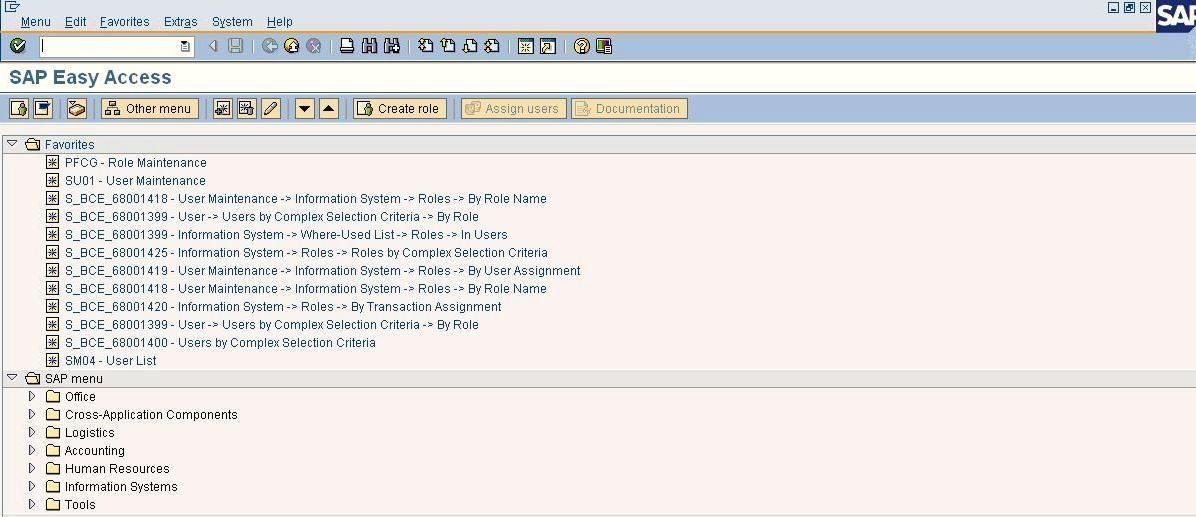Screen dimensions: 1196x517
Task: Collapse the Favorites folder
Action: (11, 143)
